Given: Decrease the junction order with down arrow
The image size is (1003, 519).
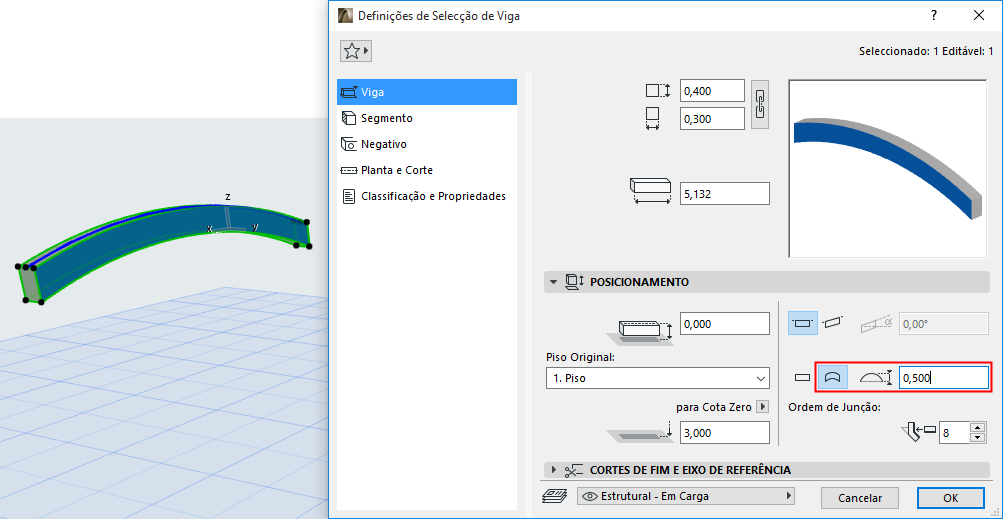Looking at the screenshot, I should point(977,438).
